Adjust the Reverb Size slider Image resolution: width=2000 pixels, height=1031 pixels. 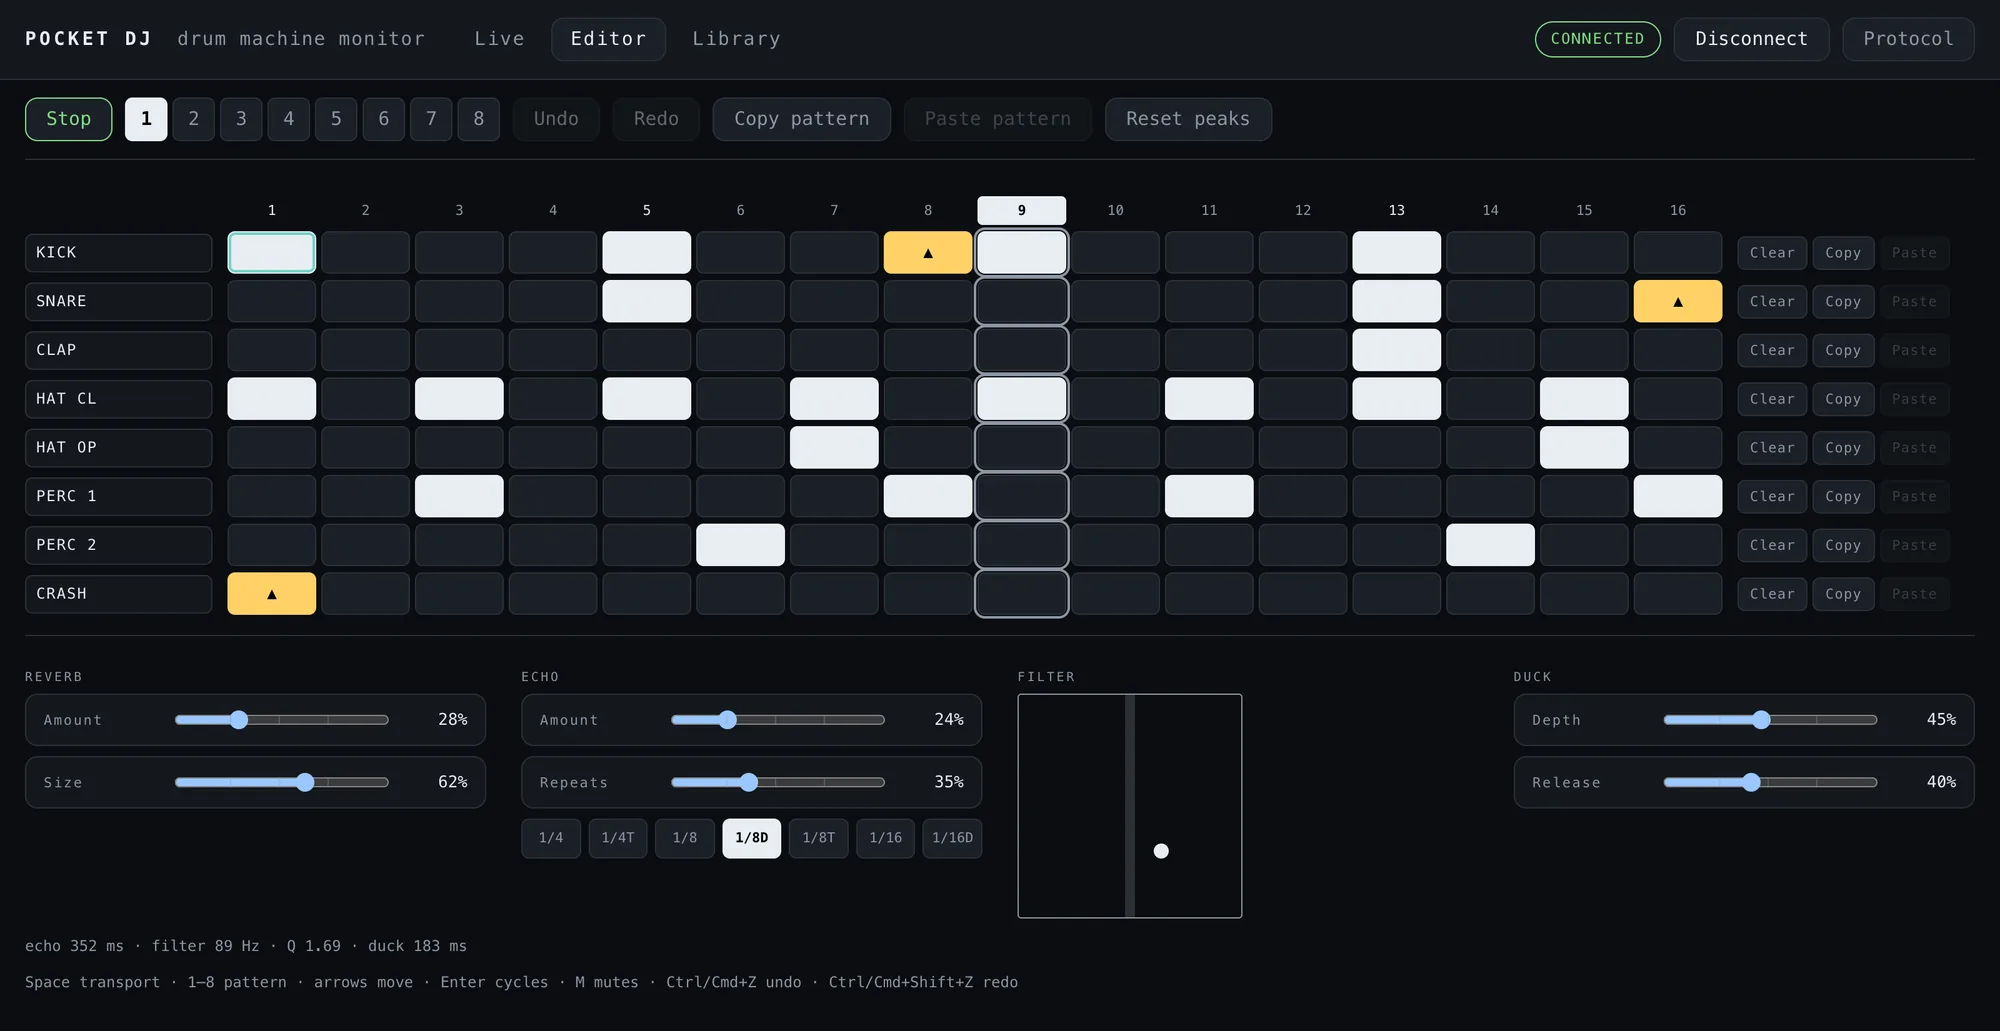click(x=281, y=782)
